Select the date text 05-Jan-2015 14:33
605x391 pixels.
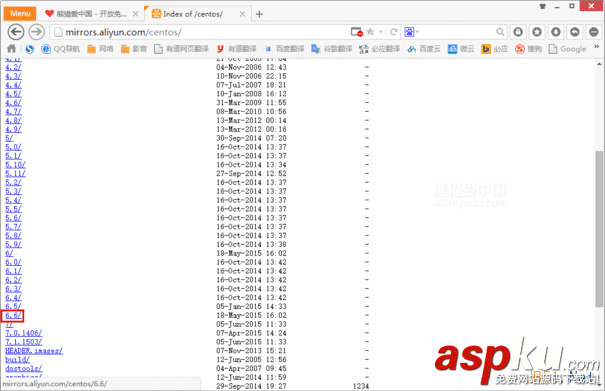(251, 306)
